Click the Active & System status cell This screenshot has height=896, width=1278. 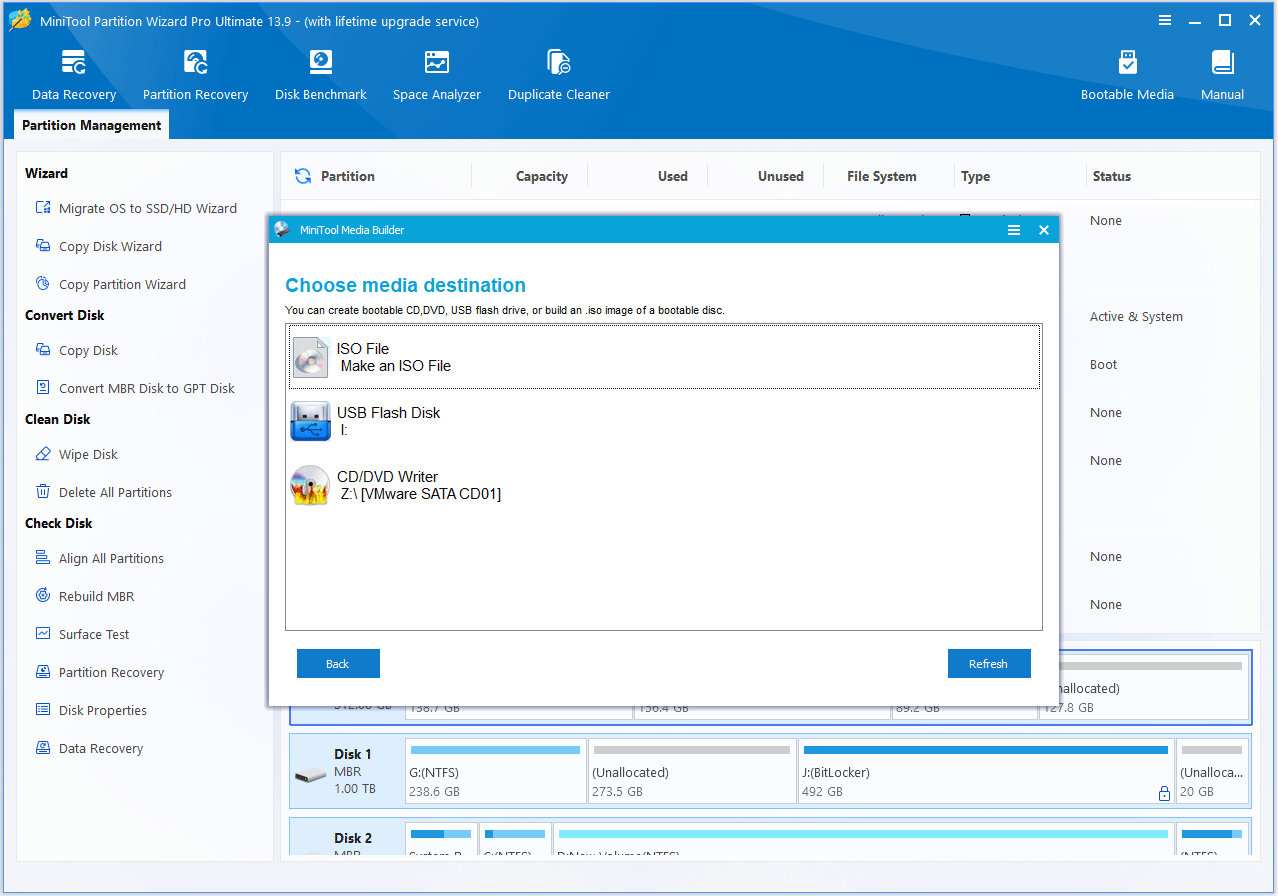tap(1136, 316)
